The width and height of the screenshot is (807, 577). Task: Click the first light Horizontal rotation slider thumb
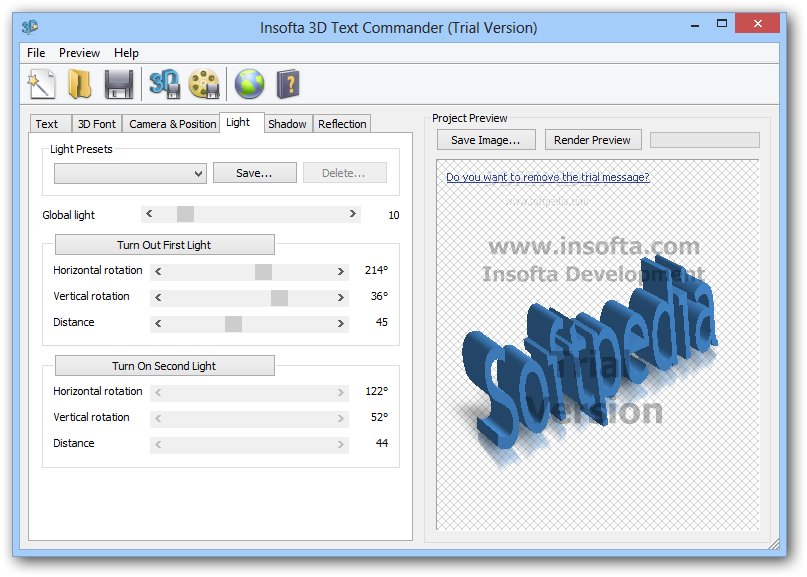click(264, 272)
